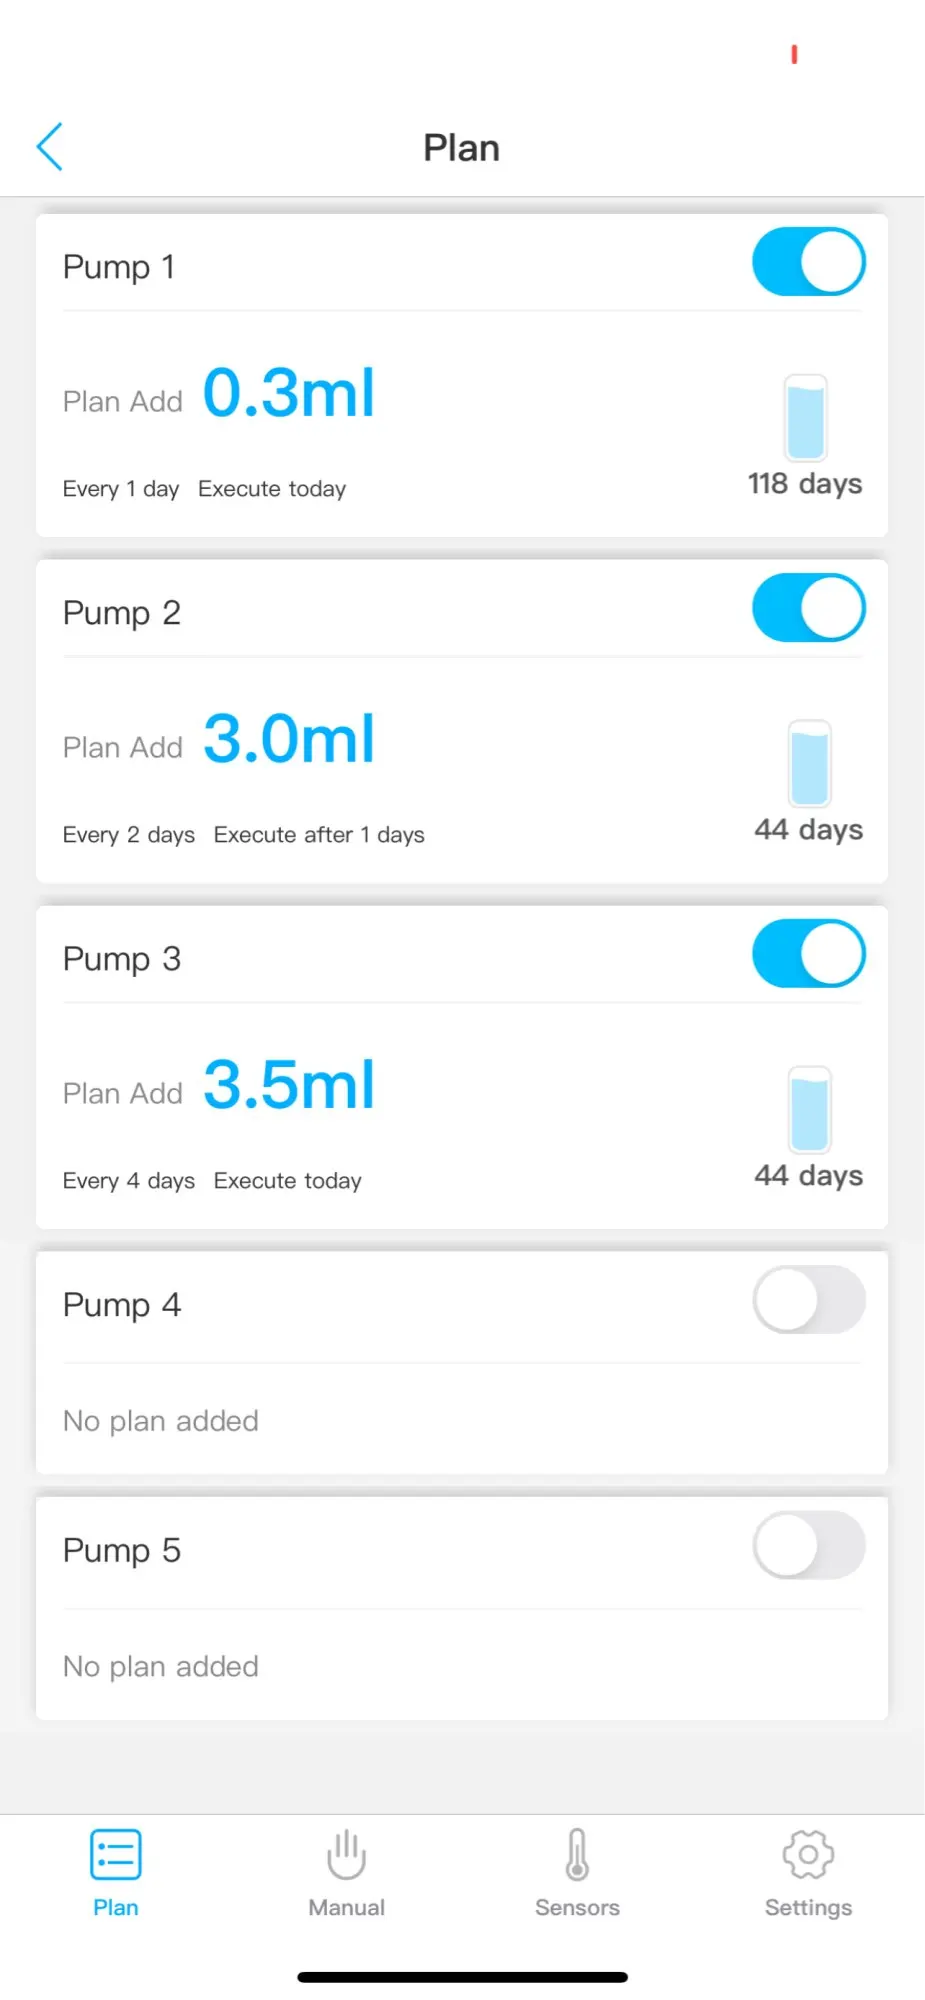
Task: Tap 'Every 4 days' schedule text
Action: tap(128, 1181)
